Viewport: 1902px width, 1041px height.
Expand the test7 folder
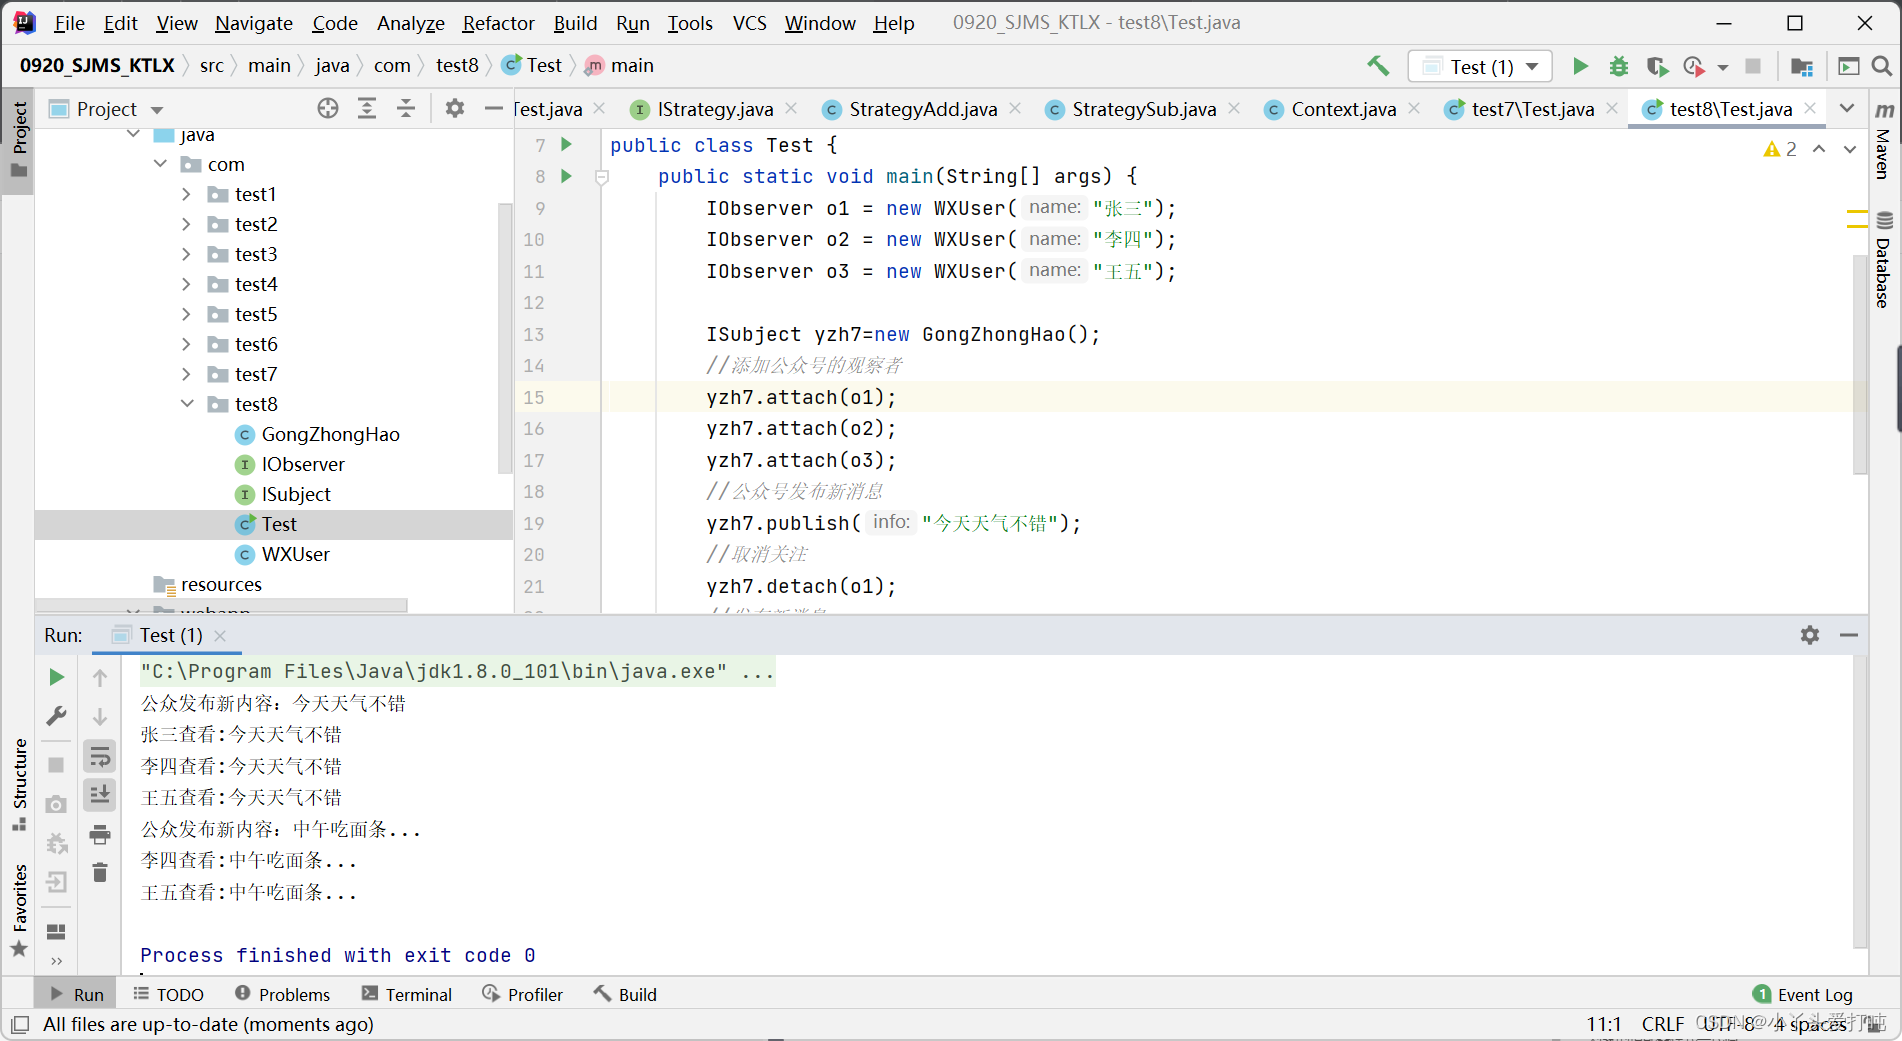[x=186, y=374]
